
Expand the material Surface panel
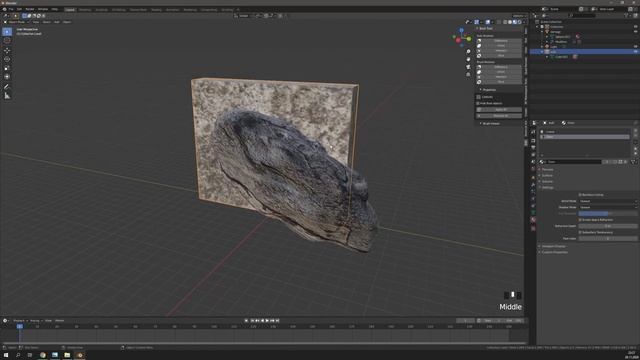pos(547,176)
